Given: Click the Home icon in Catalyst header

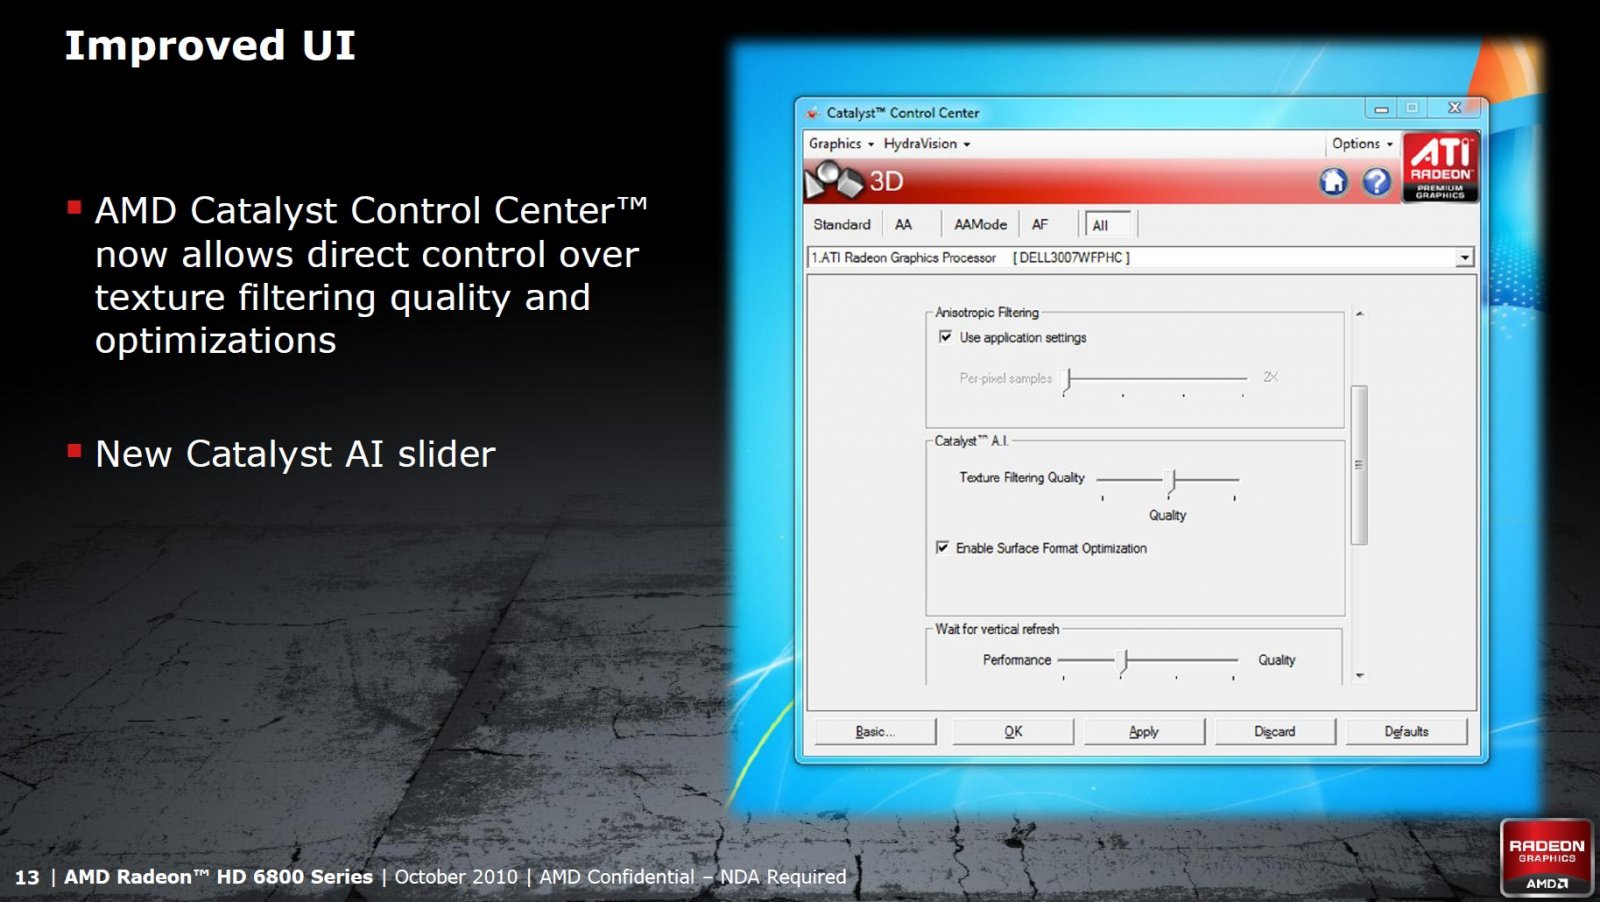Looking at the screenshot, I should tap(1333, 181).
